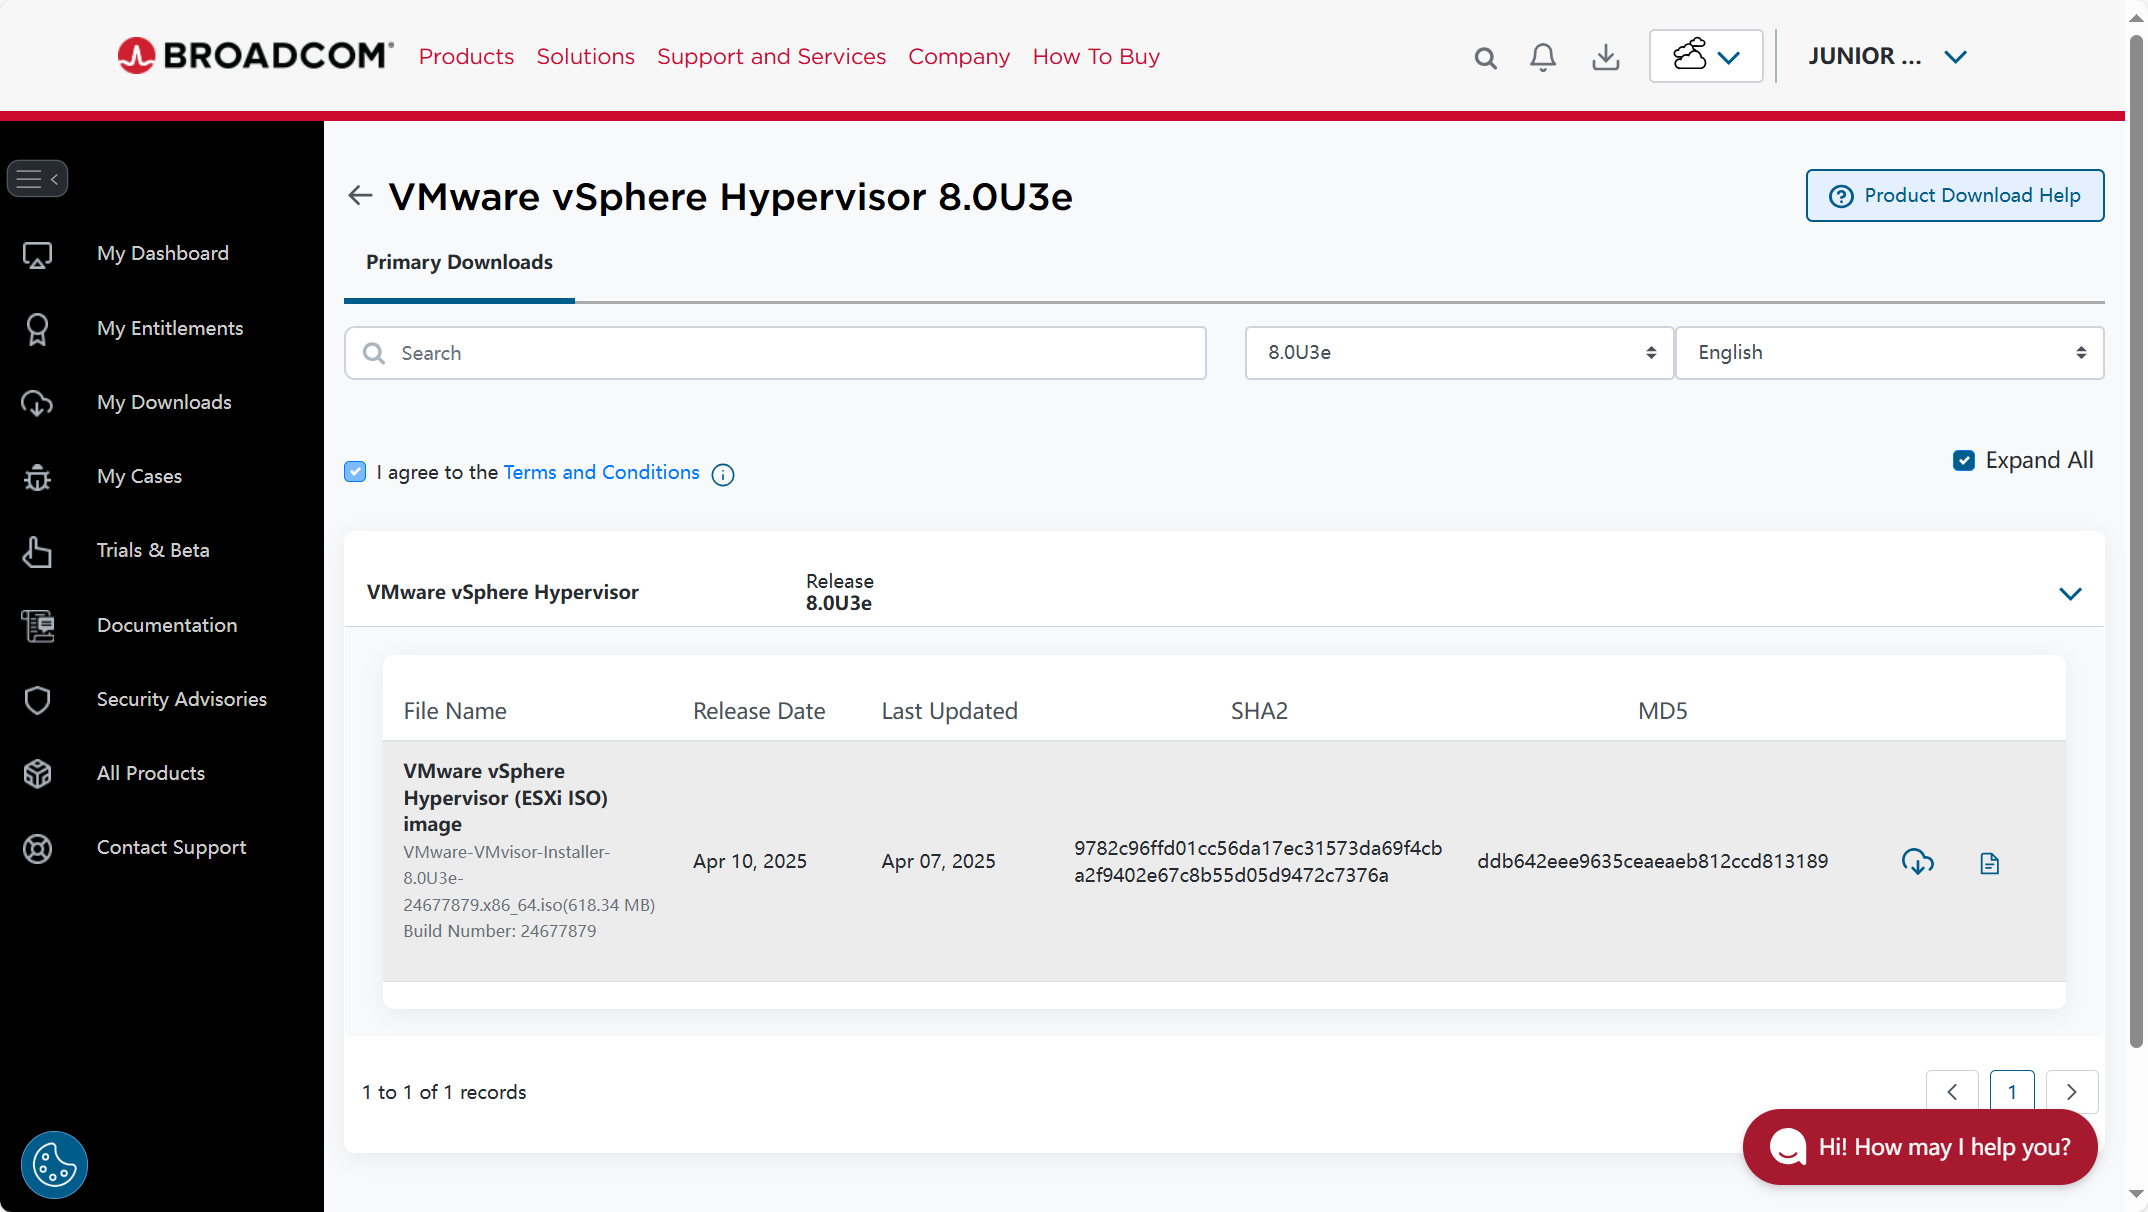Click the header download tray icon
Screen dimensions: 2148x1212
pyautogui.click(x=1605, y=57)
